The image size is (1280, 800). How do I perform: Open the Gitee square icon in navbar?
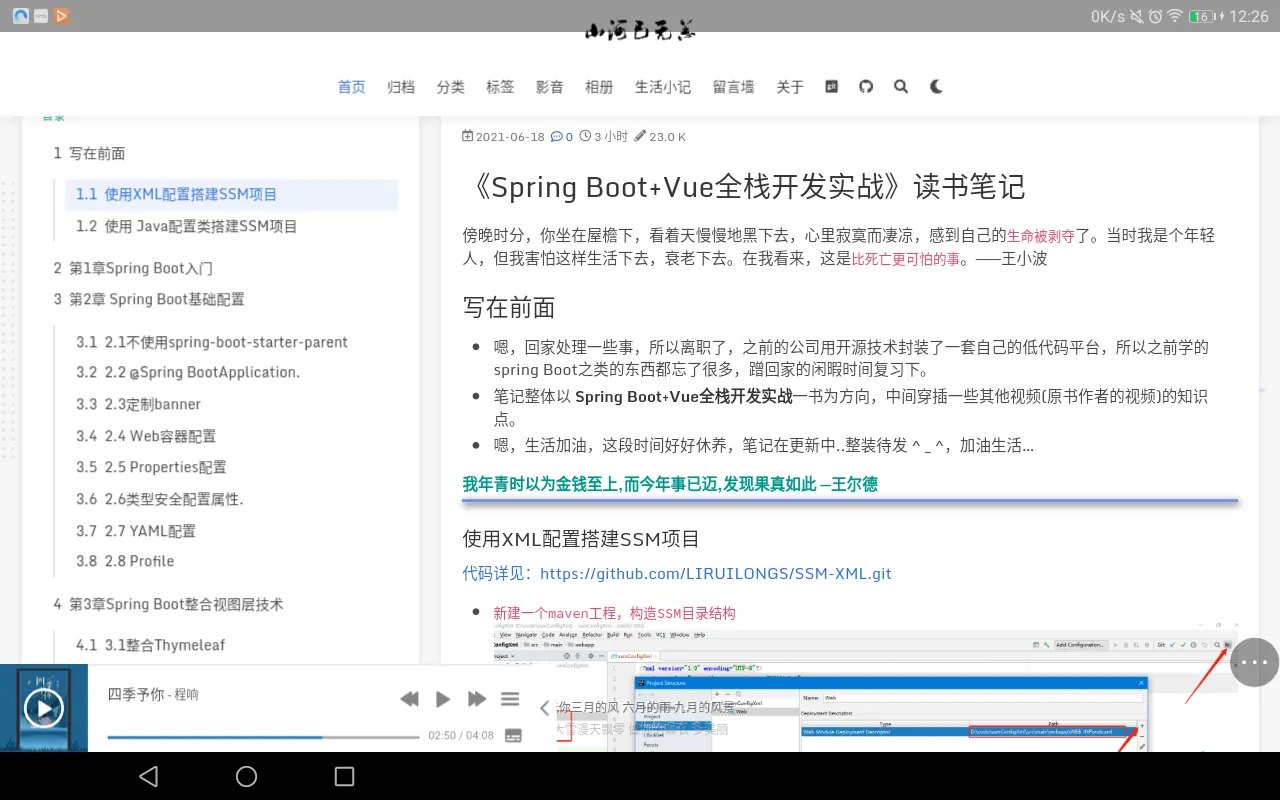pos(831,87)
